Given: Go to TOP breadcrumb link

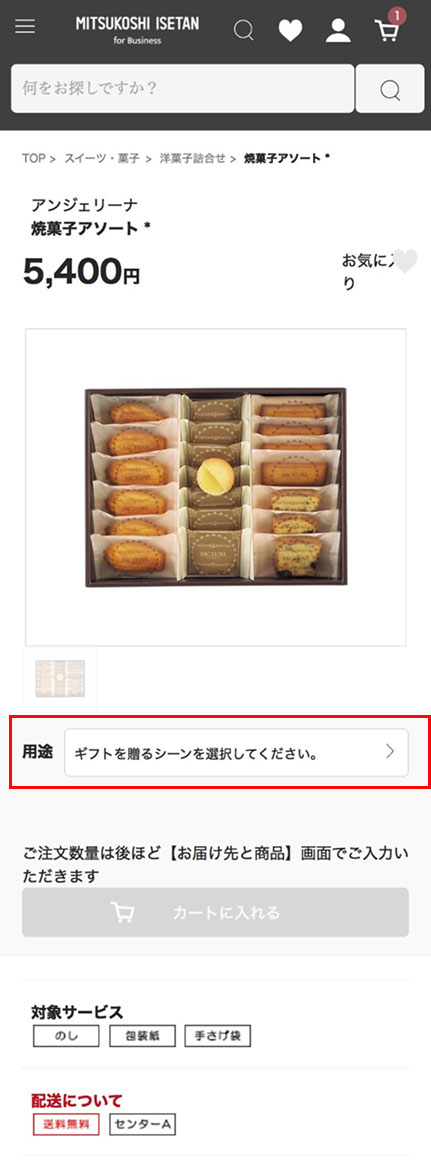Looking at the screenshot, I should pyautogui.click(x=33, y=158).
